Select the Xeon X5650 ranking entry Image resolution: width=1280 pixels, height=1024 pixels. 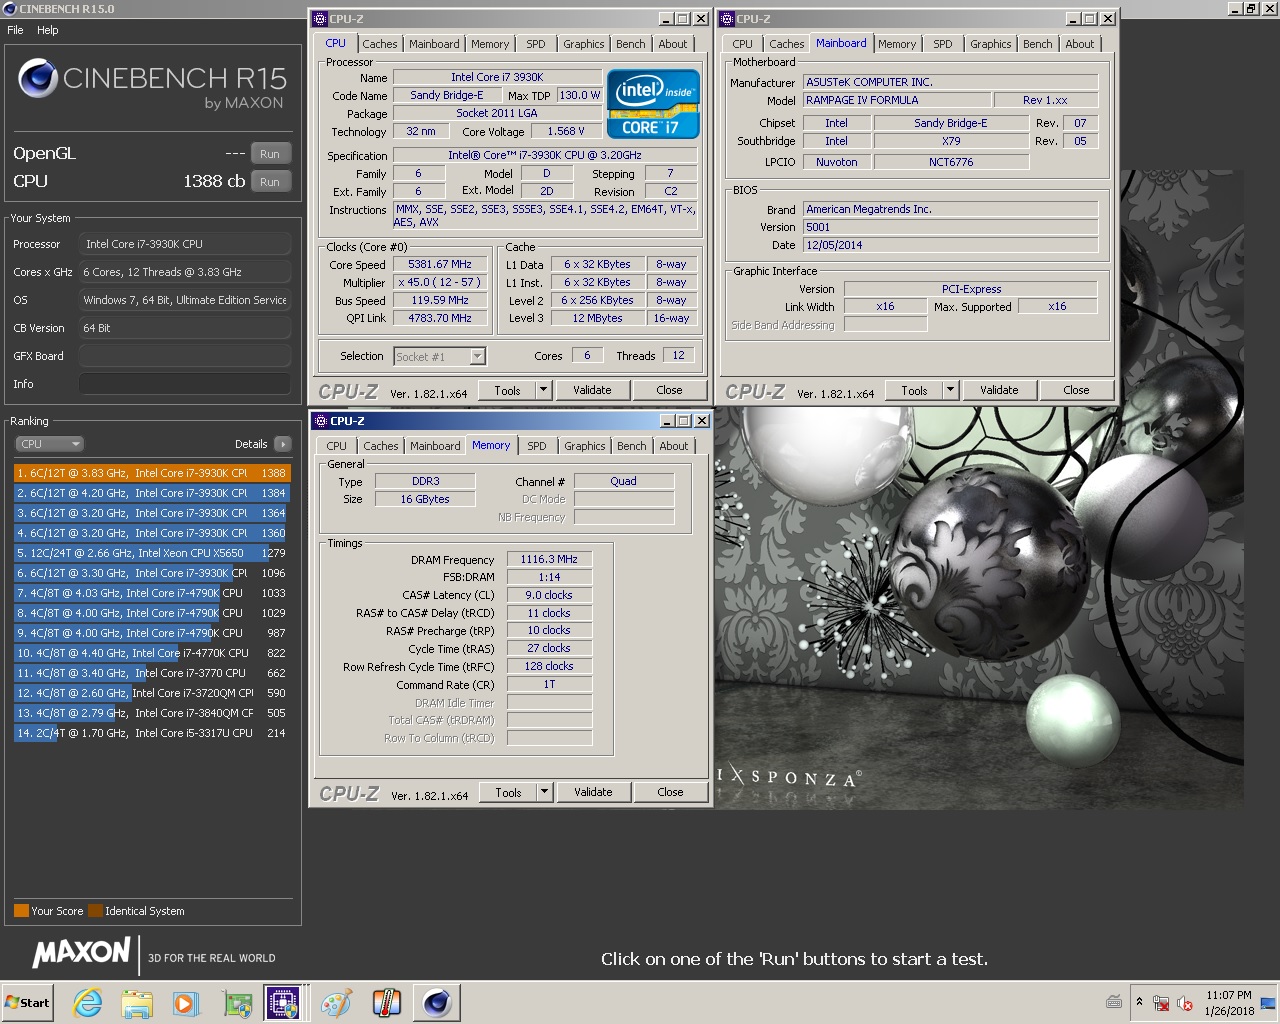[x=150, y=553]
